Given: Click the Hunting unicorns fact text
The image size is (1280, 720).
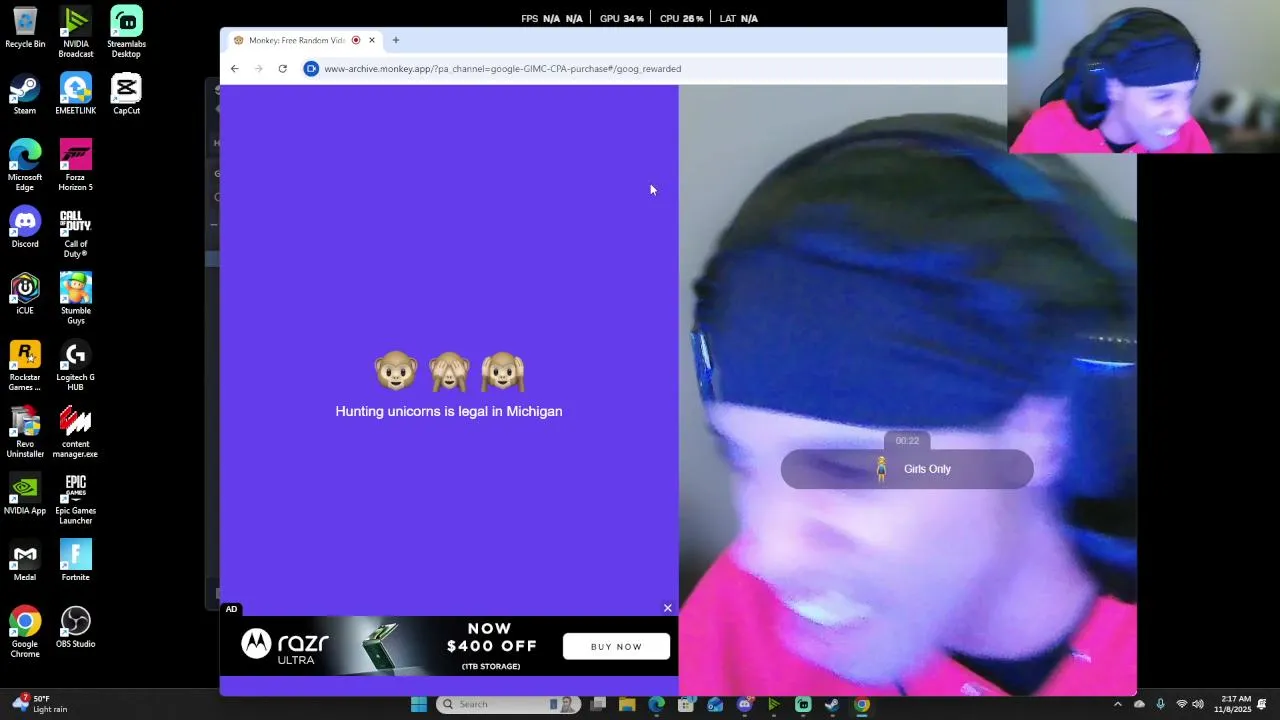Looking at the screenshot, I should (x=449, y=411).
